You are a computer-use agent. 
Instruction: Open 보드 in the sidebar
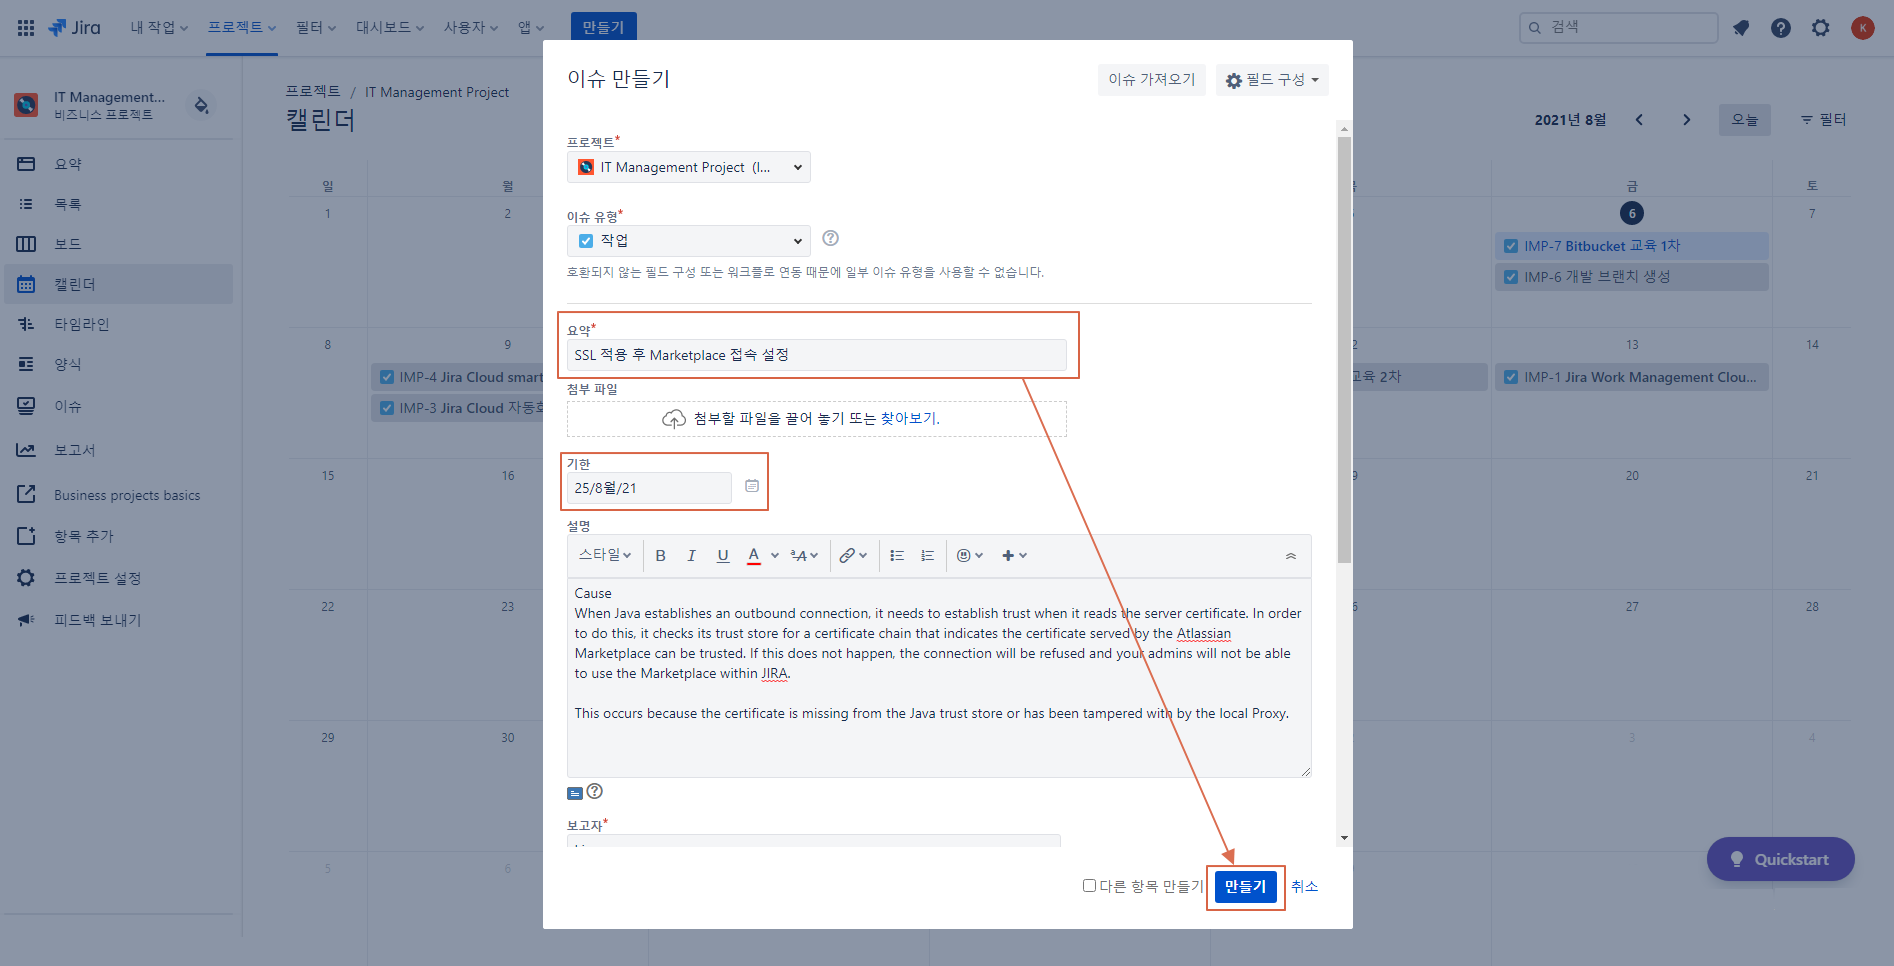pyautogui.click(x=119, y=244)
